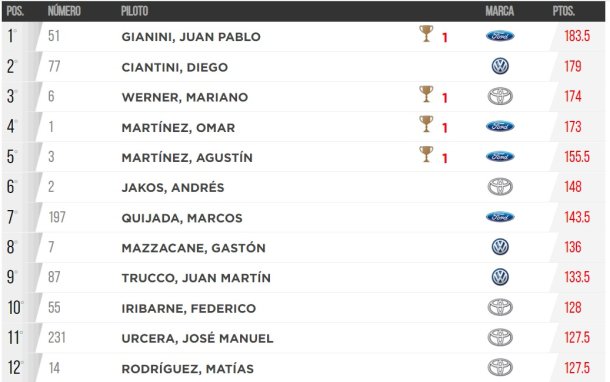Click the Toyota logo beside Werner, Mariano

pos(500,96)
